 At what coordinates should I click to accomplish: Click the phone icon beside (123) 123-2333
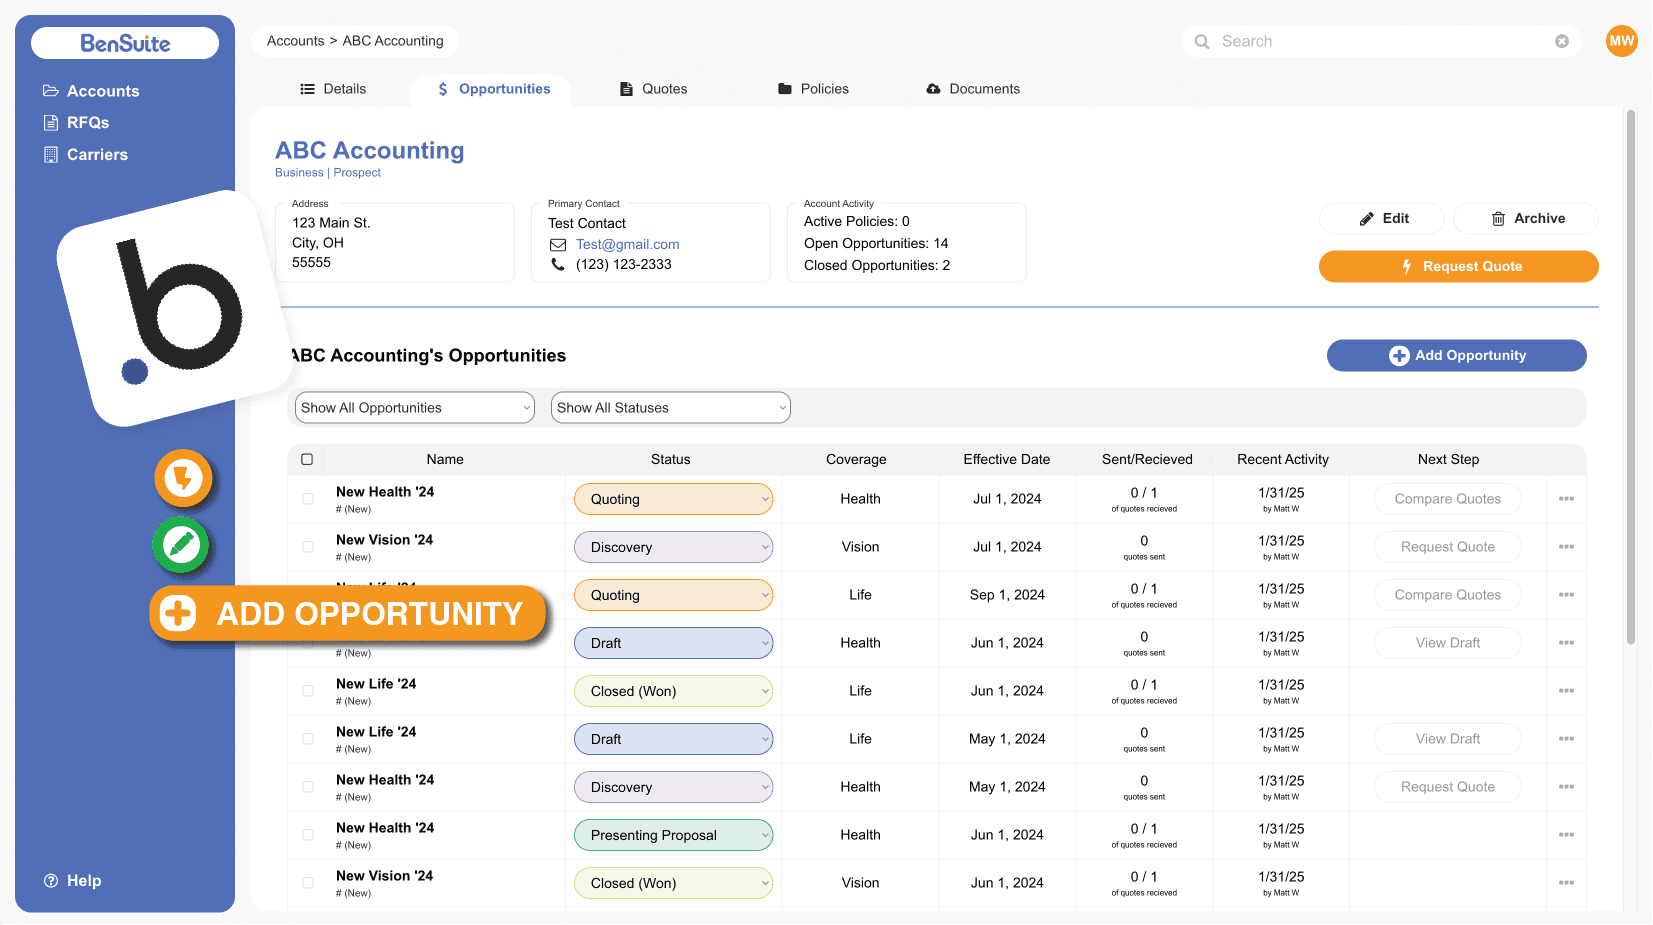558,265
